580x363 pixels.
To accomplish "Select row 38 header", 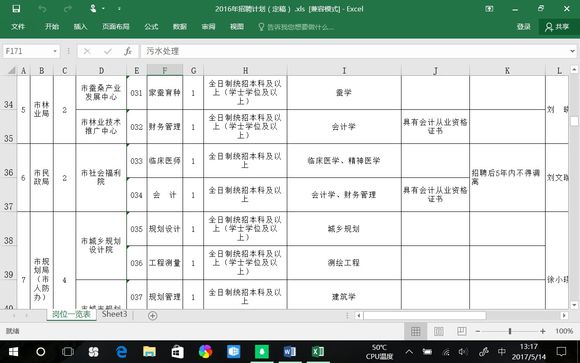I will point(9,229).
